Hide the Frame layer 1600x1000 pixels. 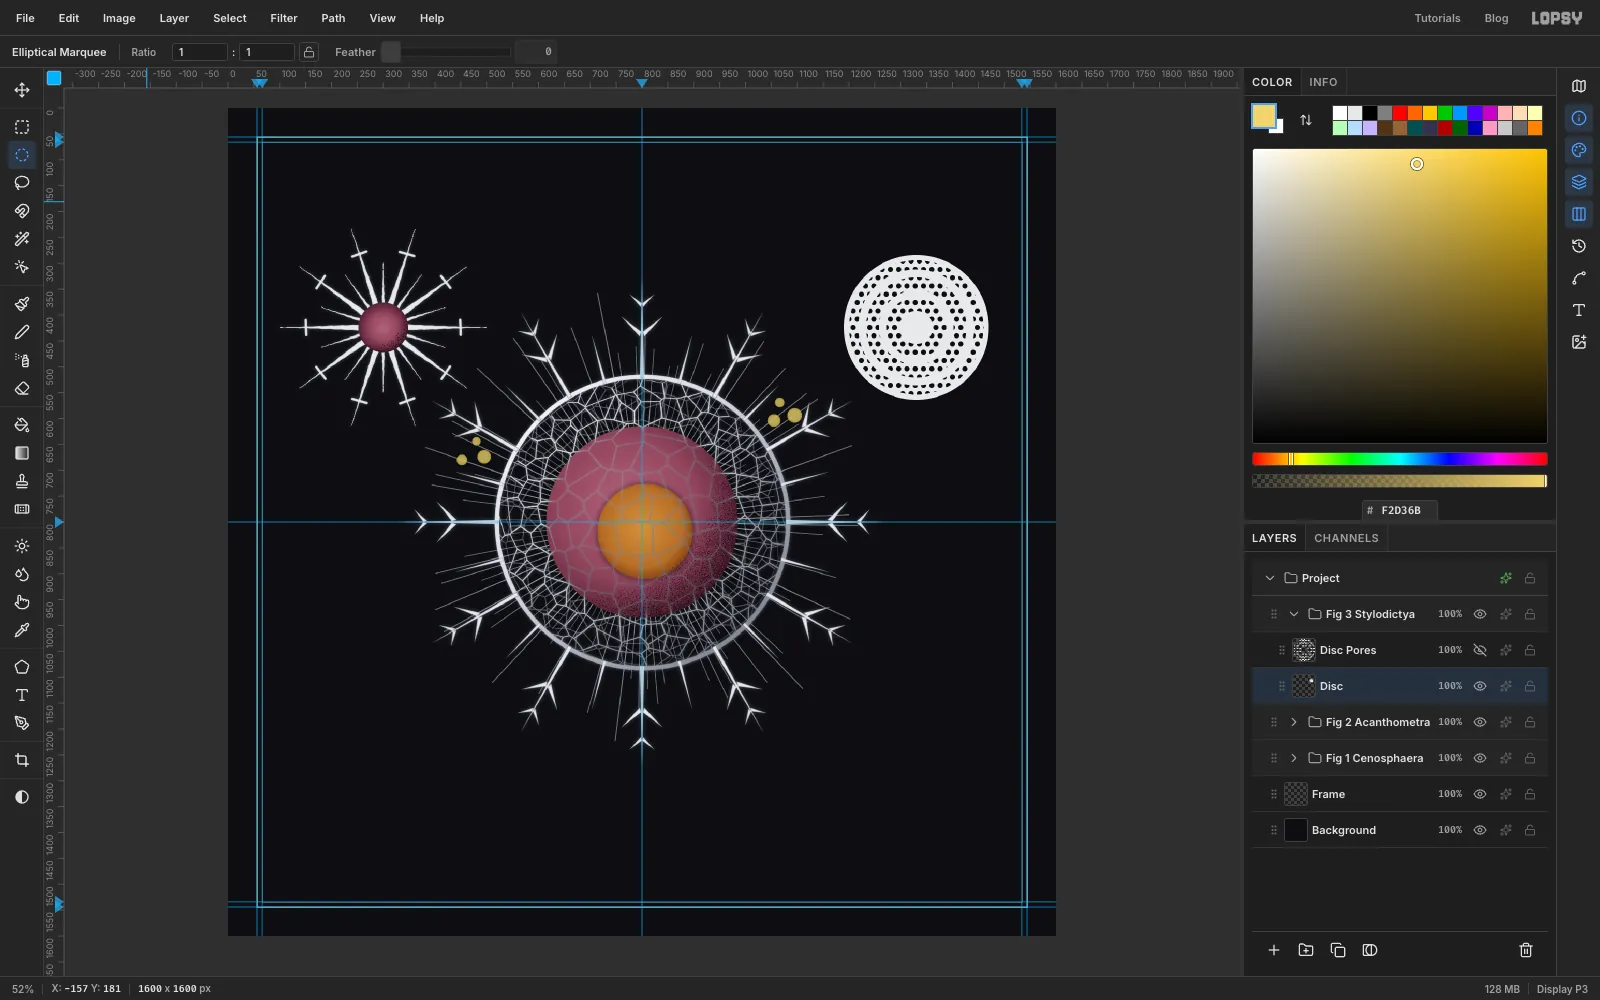(x=1480, y=794)
